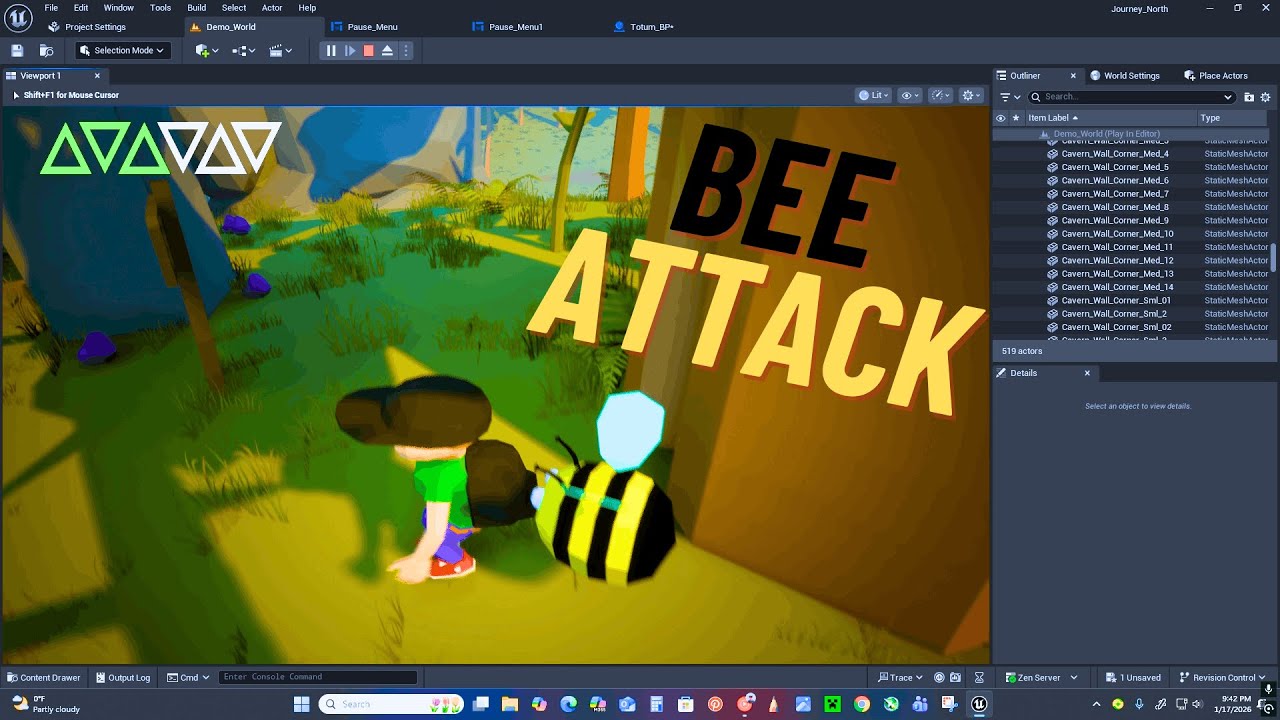Image resolution: width=1280 pixels, height=720 pixels.
Task: Sort by the Type column header
Action: pos(1210,118)
